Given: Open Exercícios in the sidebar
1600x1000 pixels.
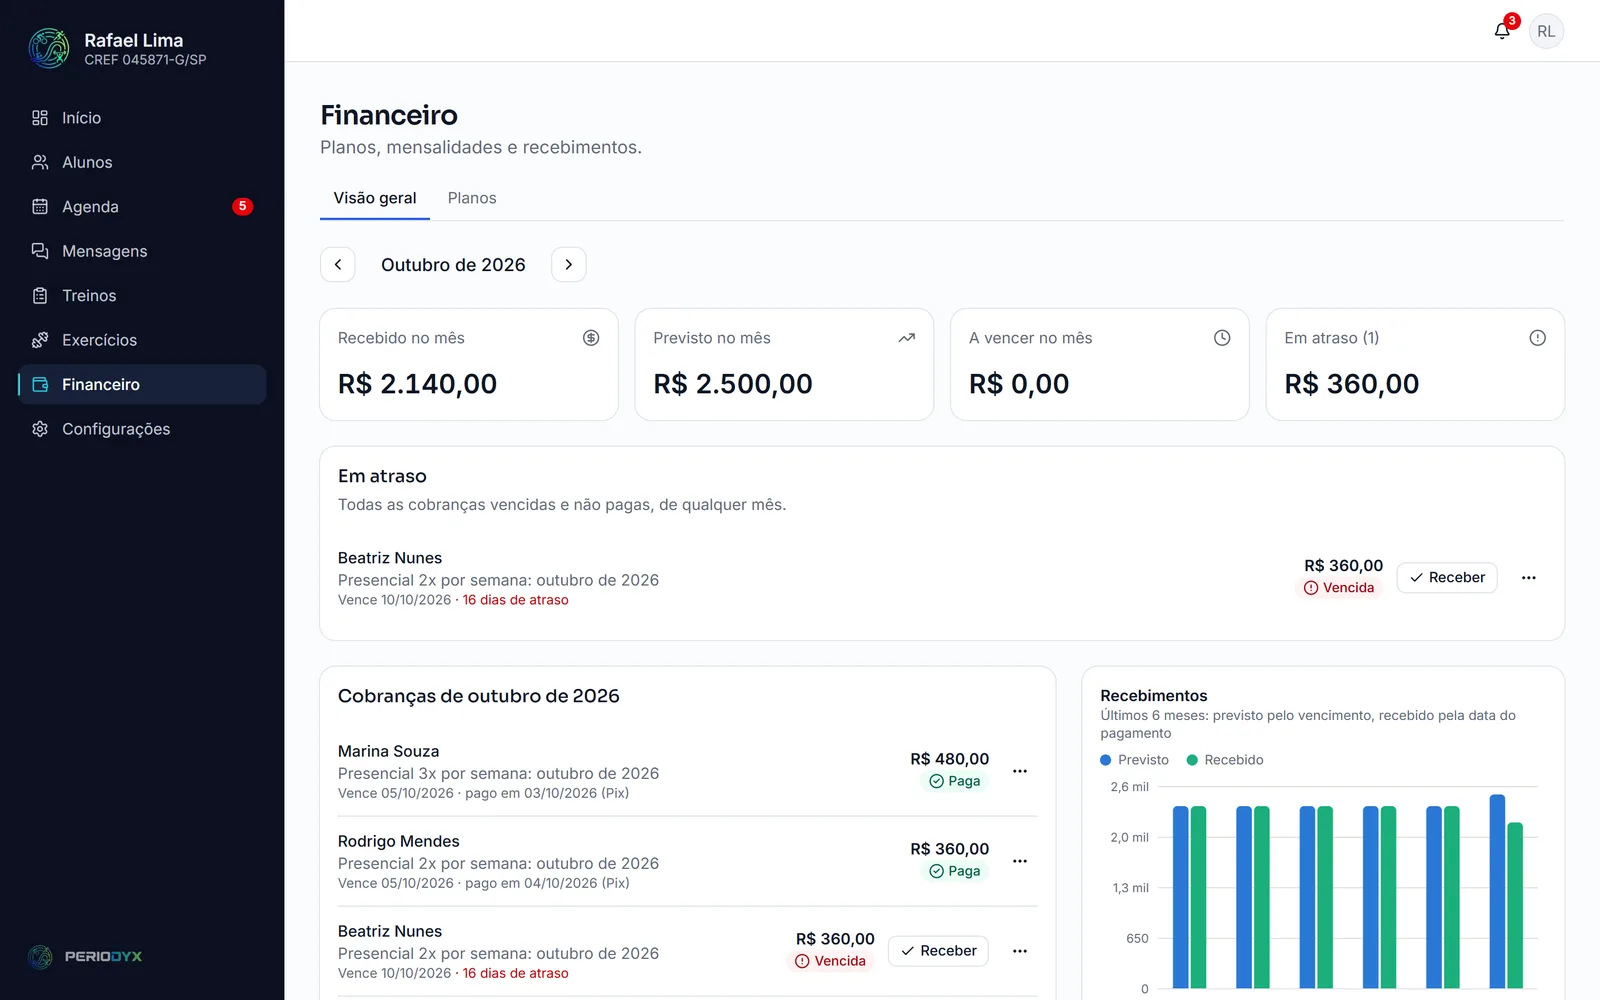Looking at the screenshot, I should point(142,340).
